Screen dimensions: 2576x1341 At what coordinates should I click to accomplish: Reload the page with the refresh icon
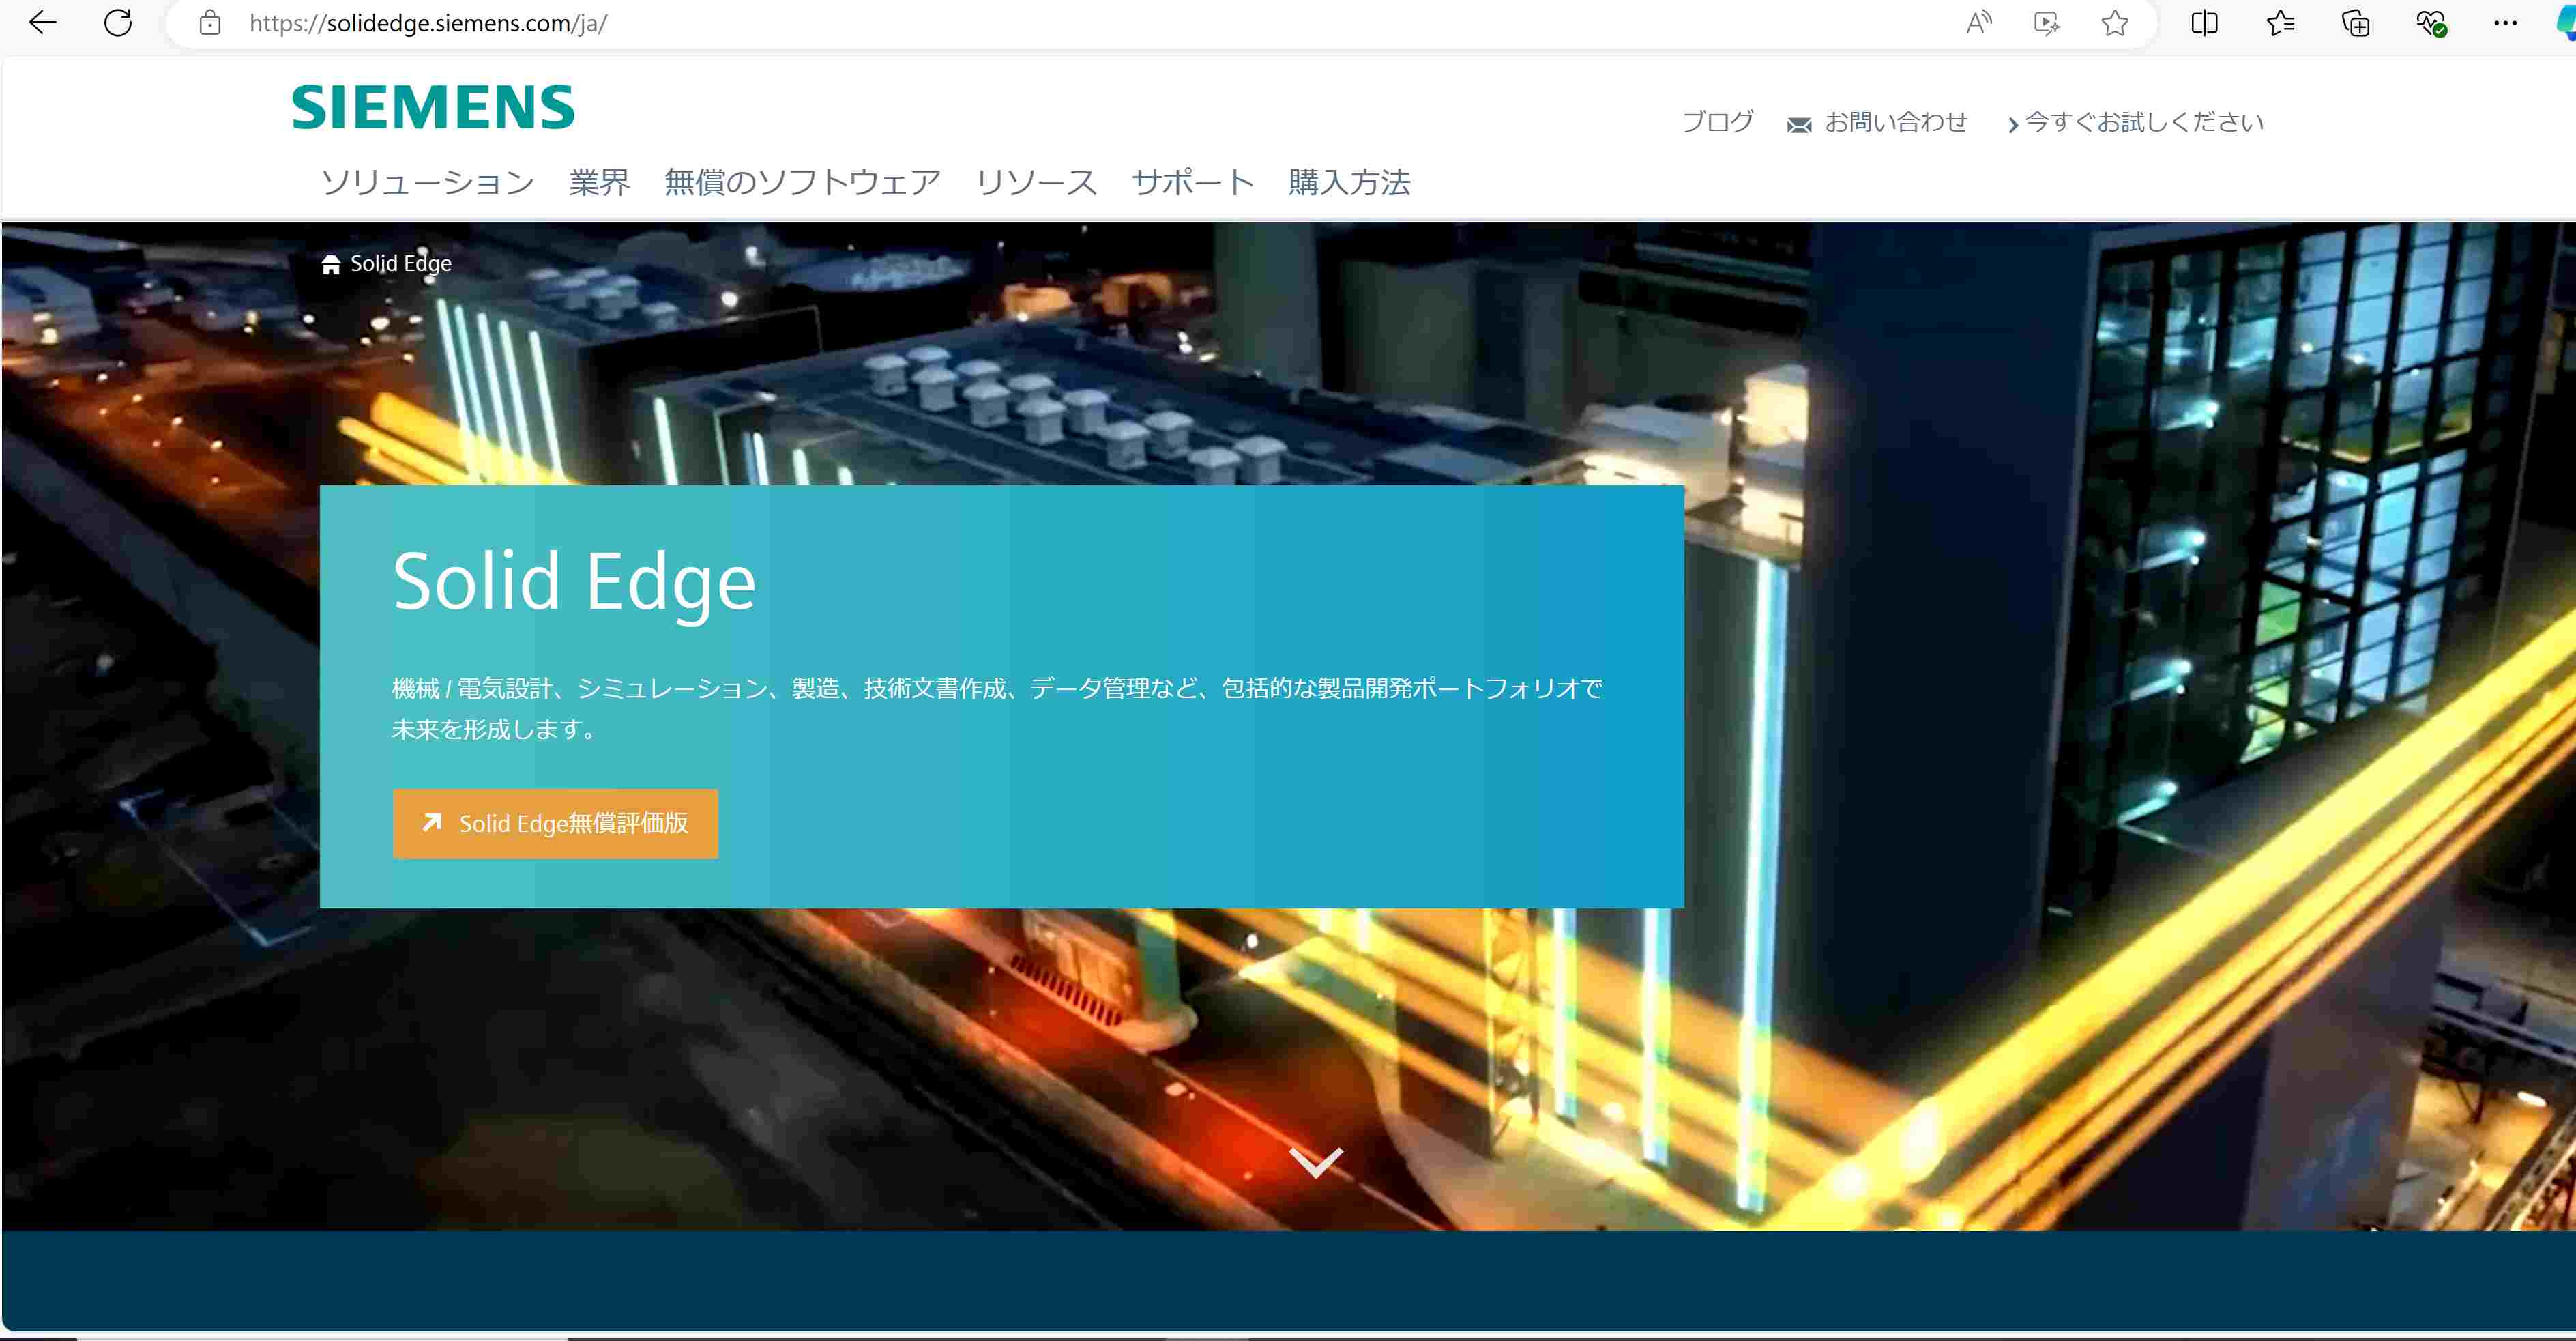[x=118, y=22]
